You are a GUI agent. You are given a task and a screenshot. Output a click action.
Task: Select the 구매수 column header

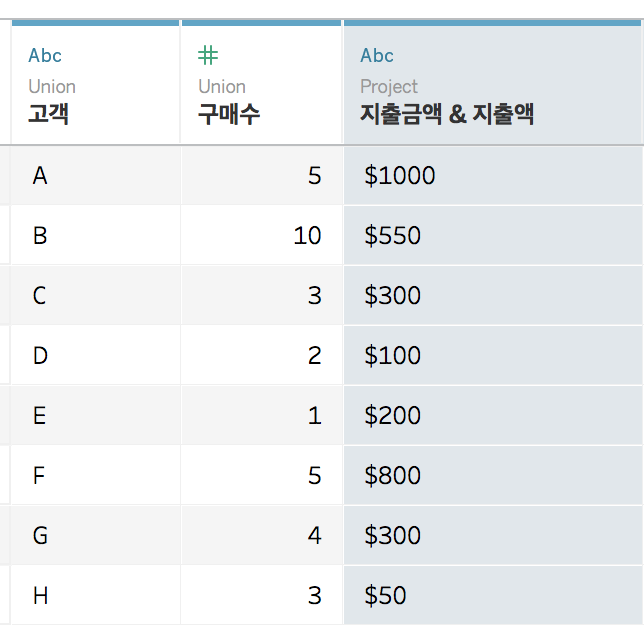coord(261,82)
